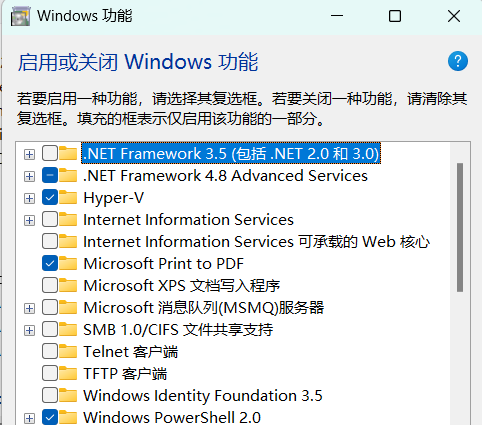Click folder icon beside SMB 1.0/CIFS 文件共享支持
Image resolution: width=482 pixels, height=425 pixels.
(x=68, y=329)
